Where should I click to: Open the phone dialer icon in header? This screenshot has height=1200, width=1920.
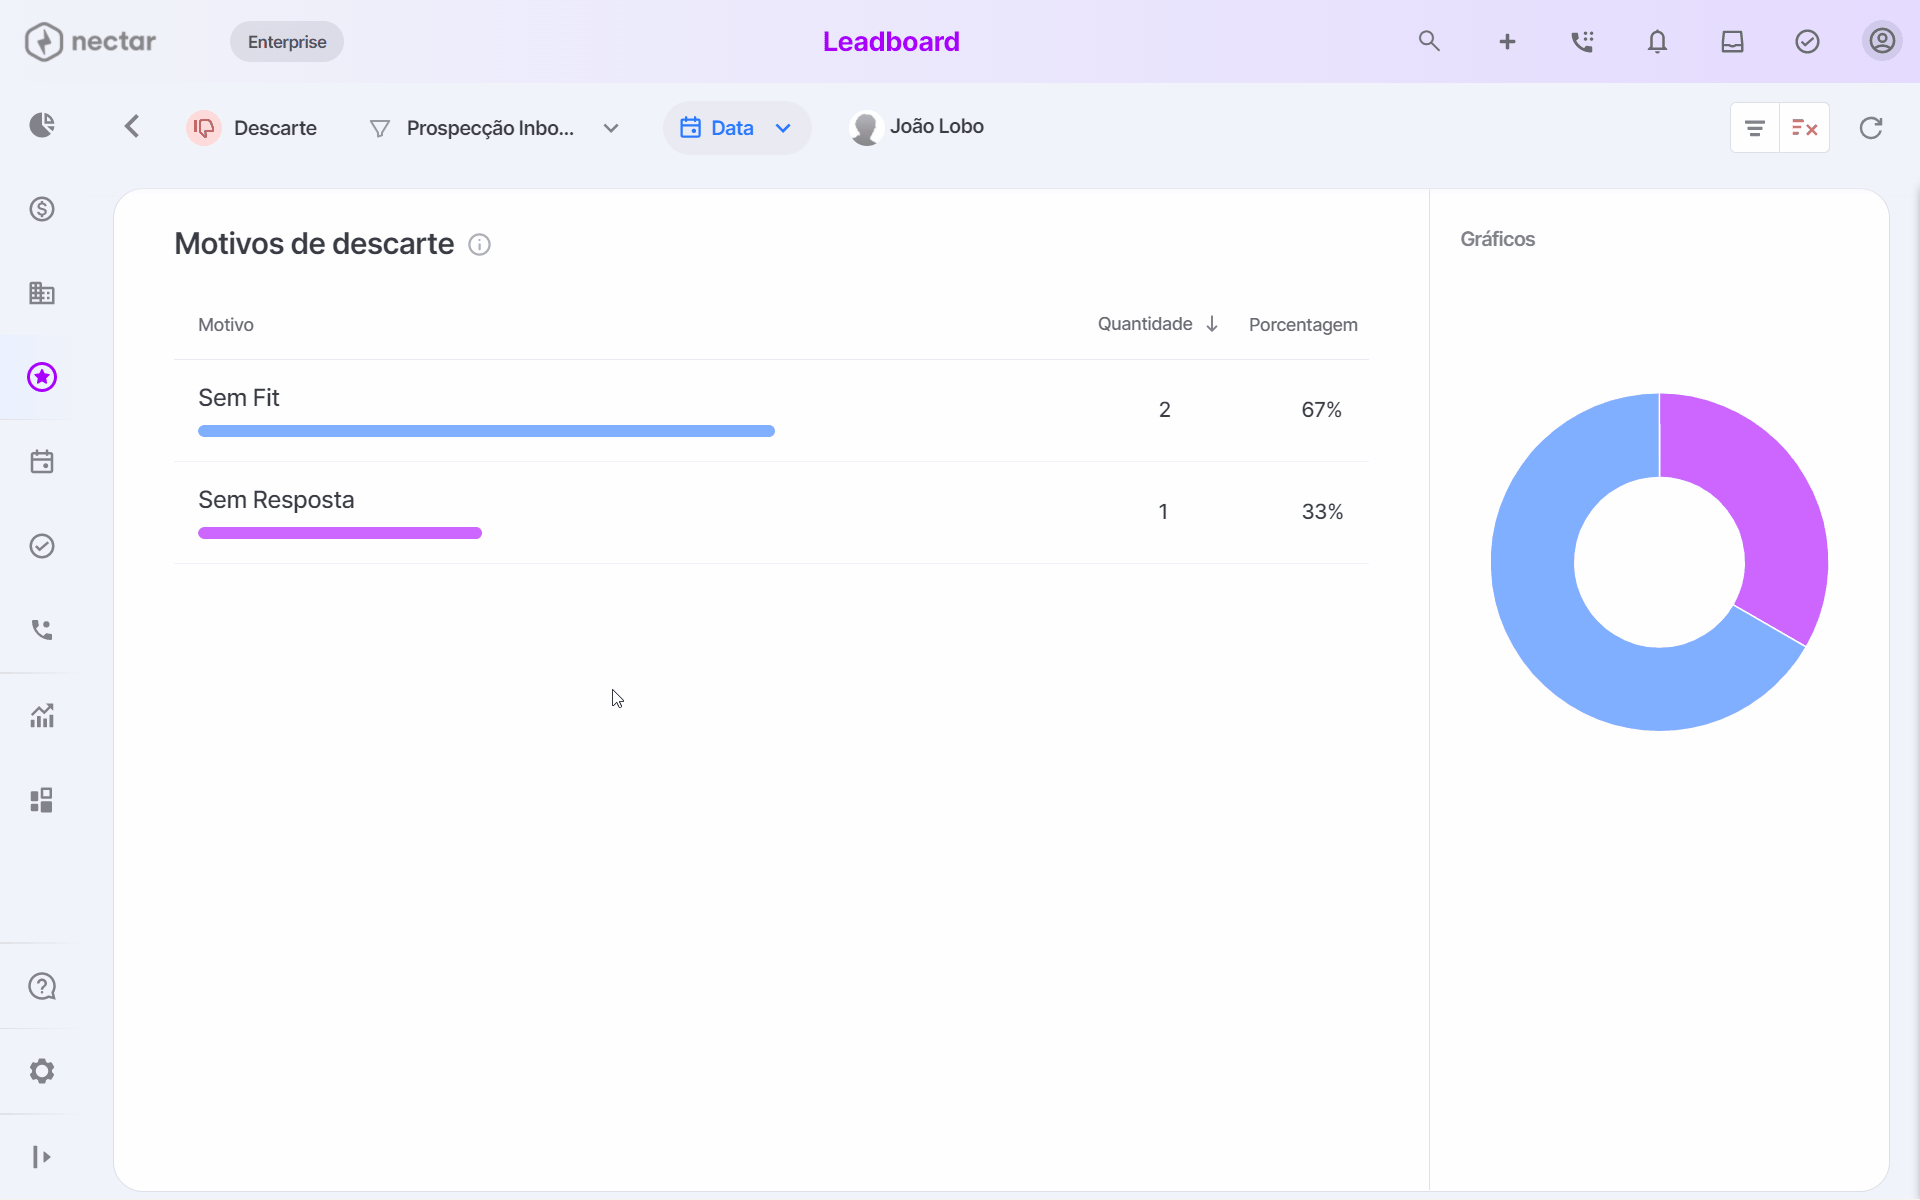click(1582, 41)
